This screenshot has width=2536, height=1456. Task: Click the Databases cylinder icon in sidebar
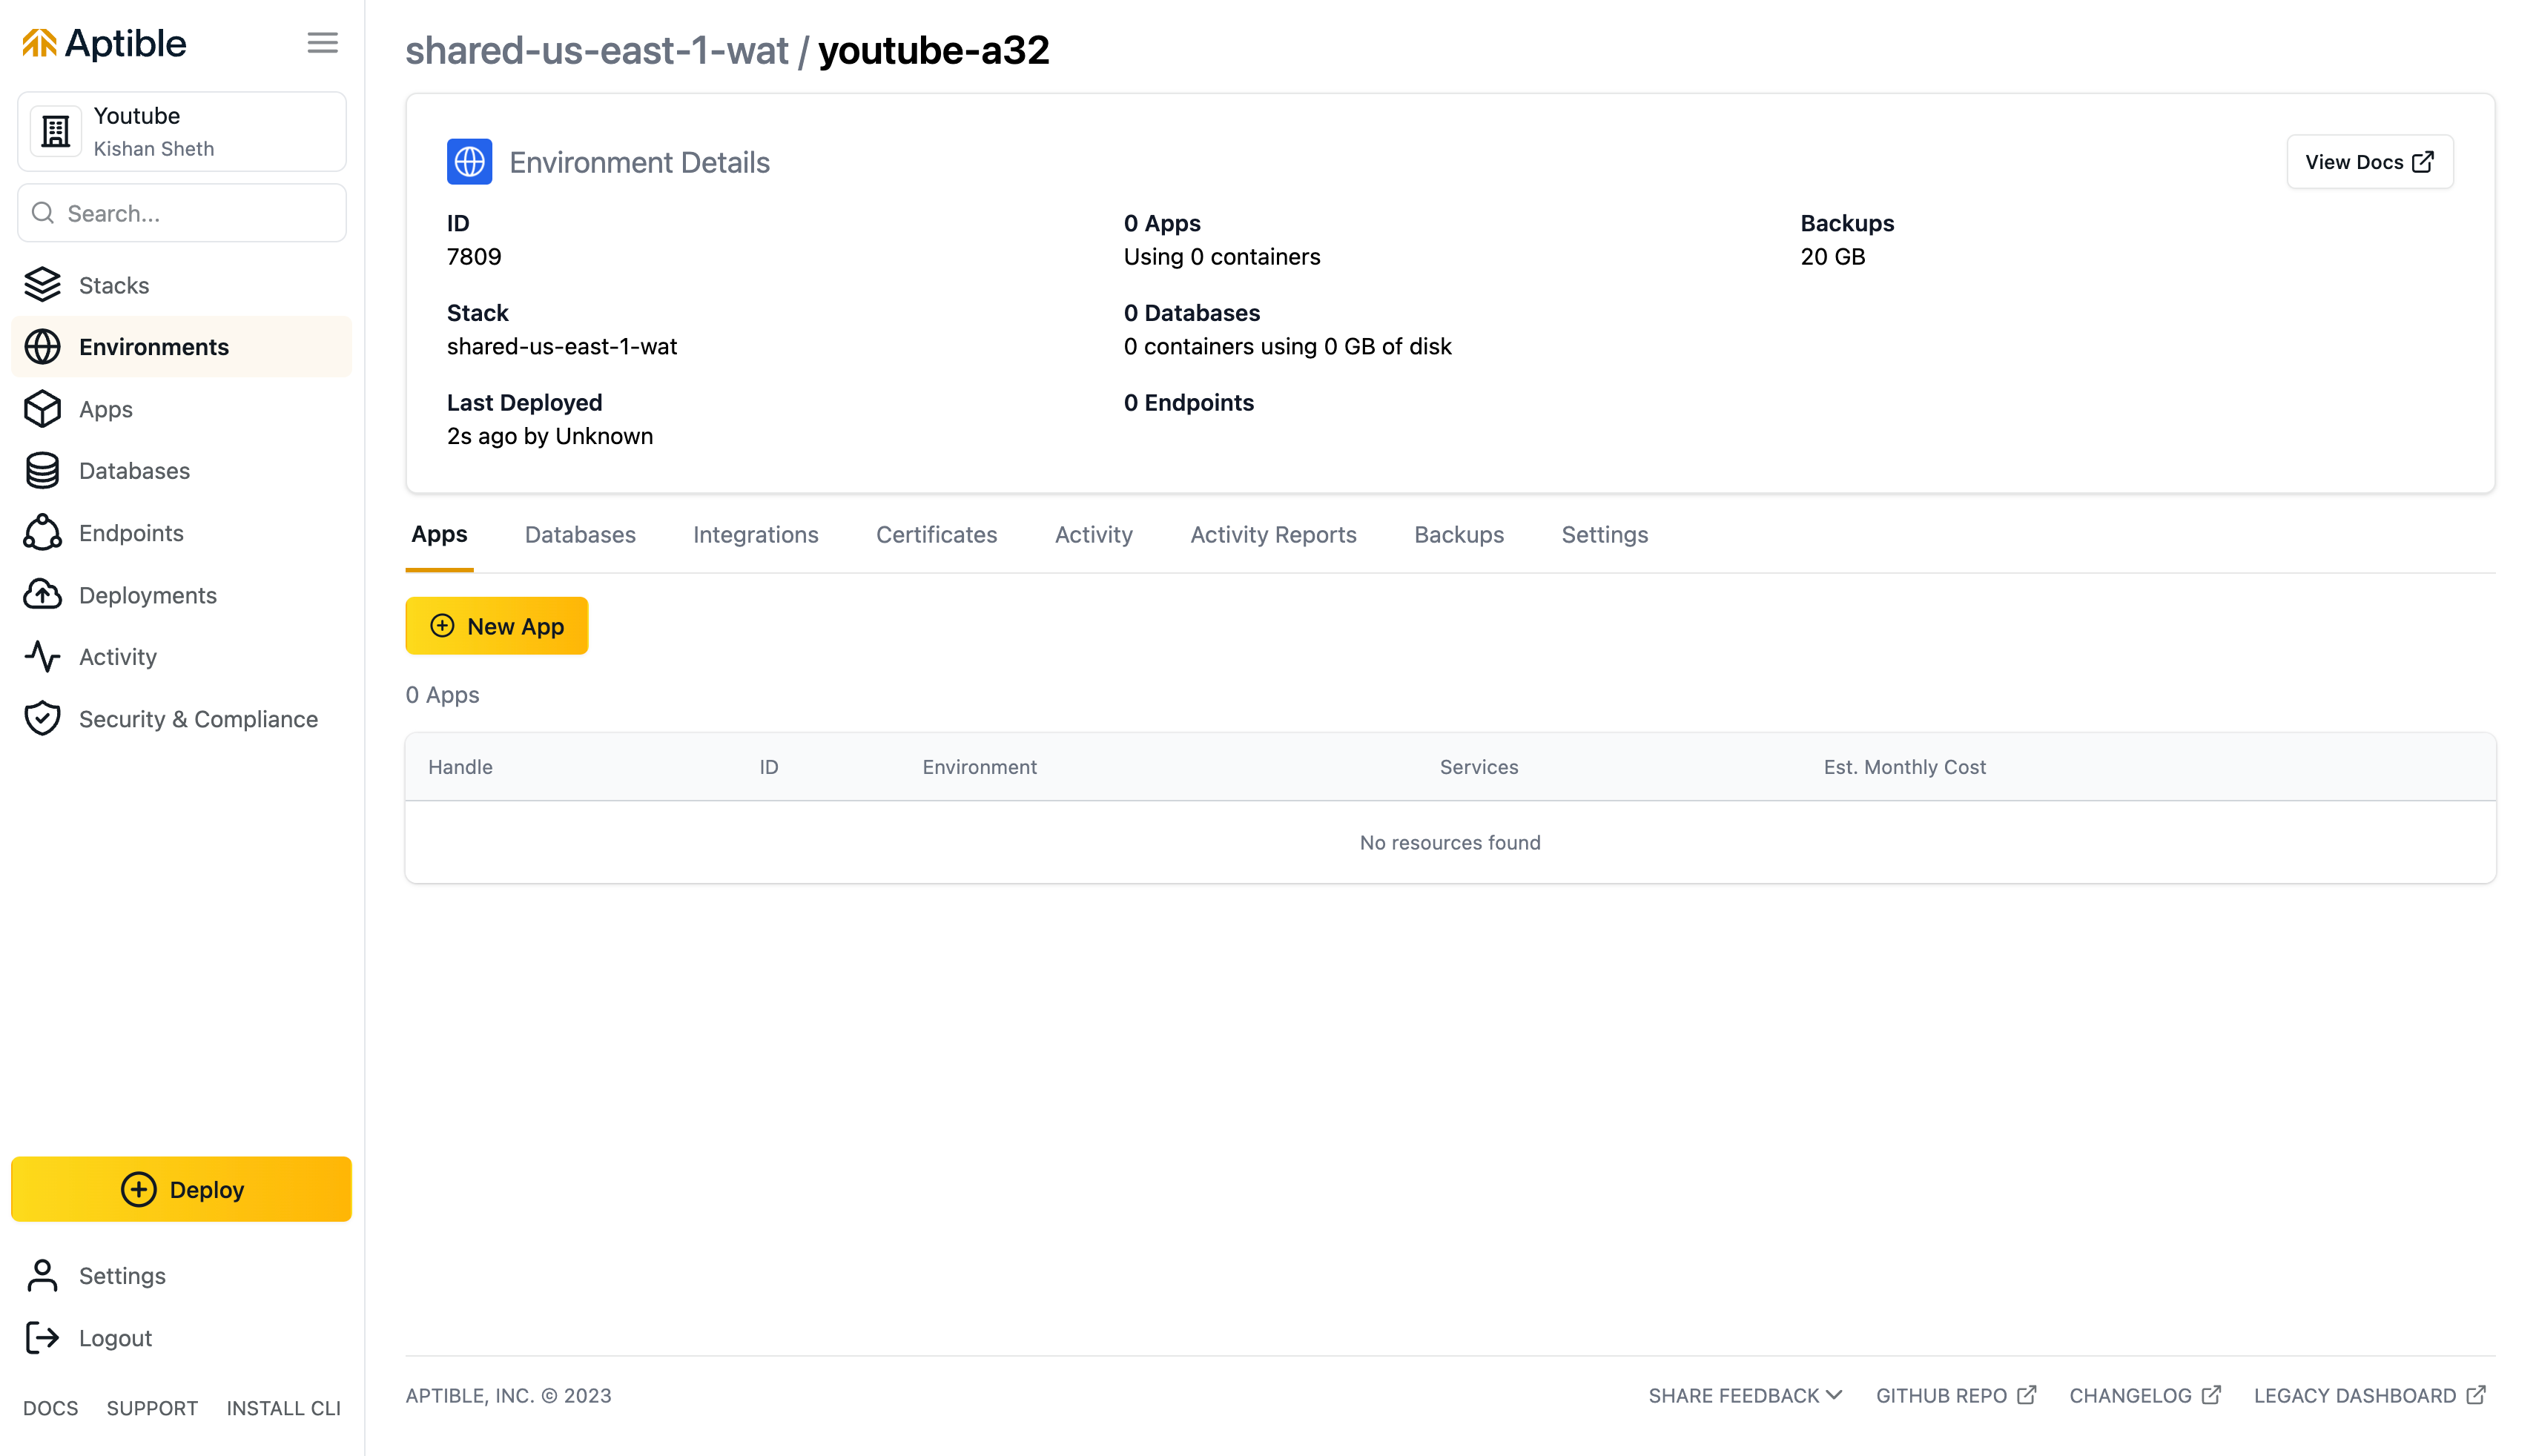[42, 471]
